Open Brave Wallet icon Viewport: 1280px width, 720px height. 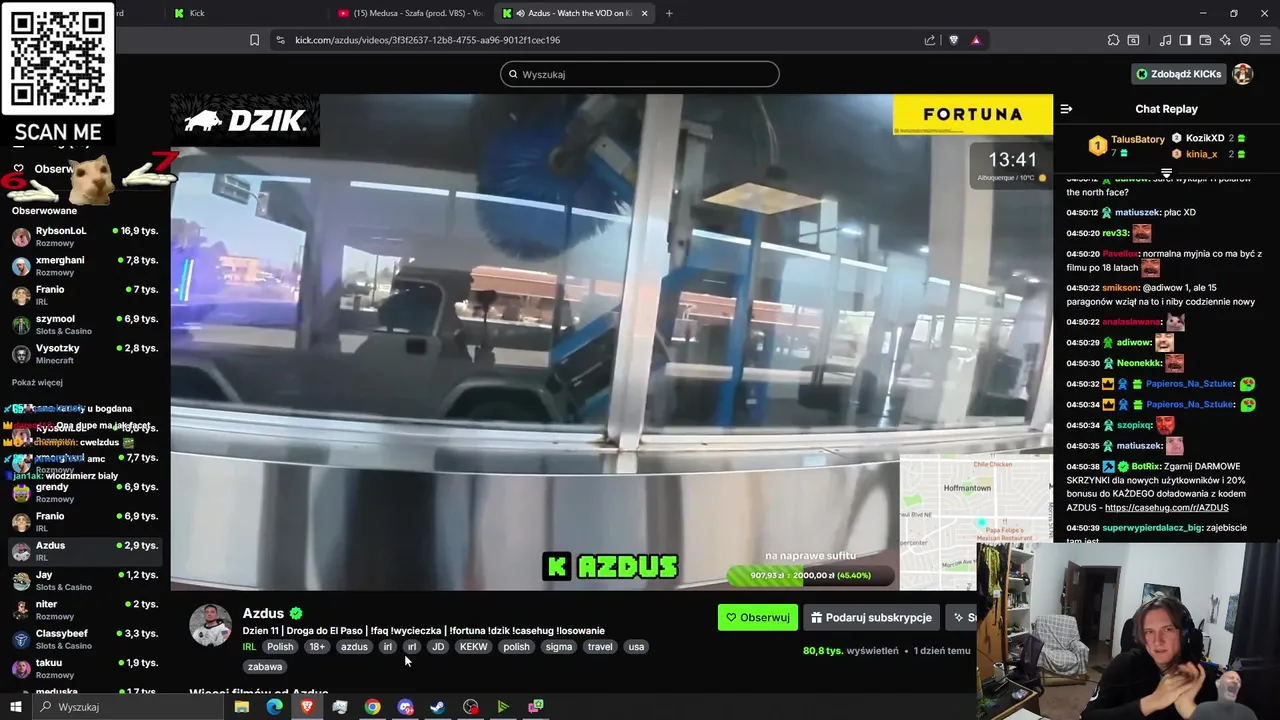pyautogui.click(x=1205, y=40)
